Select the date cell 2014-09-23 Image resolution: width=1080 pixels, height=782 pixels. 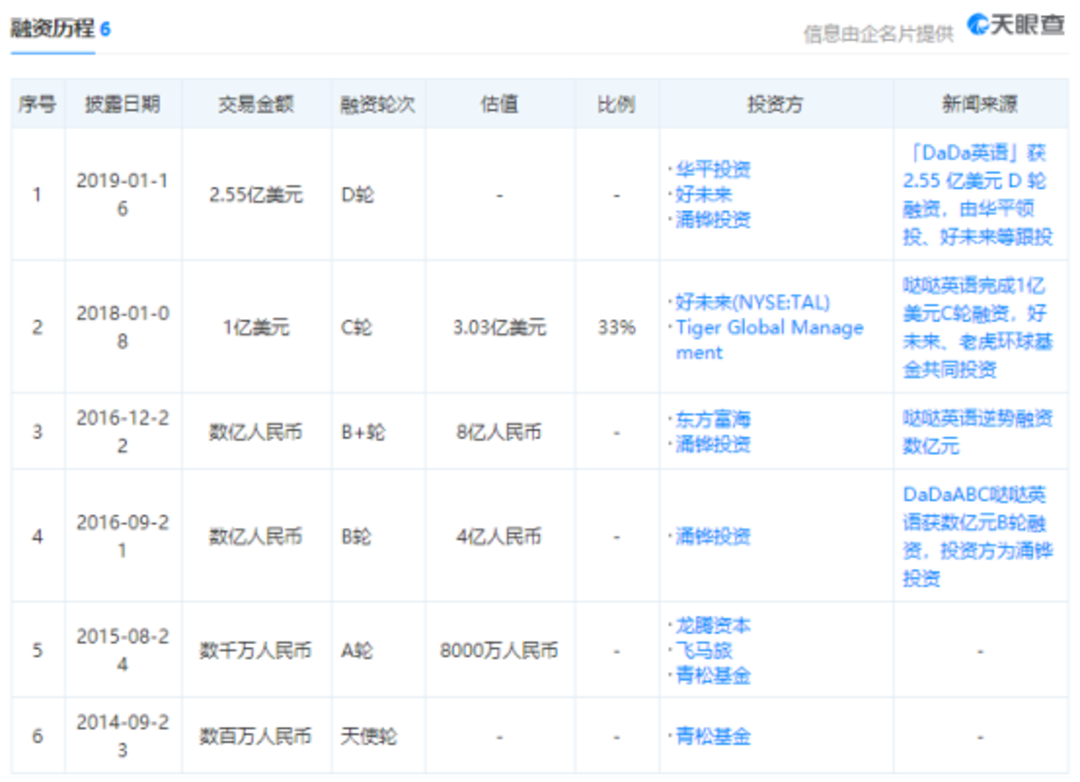click(x=123, y=736)
